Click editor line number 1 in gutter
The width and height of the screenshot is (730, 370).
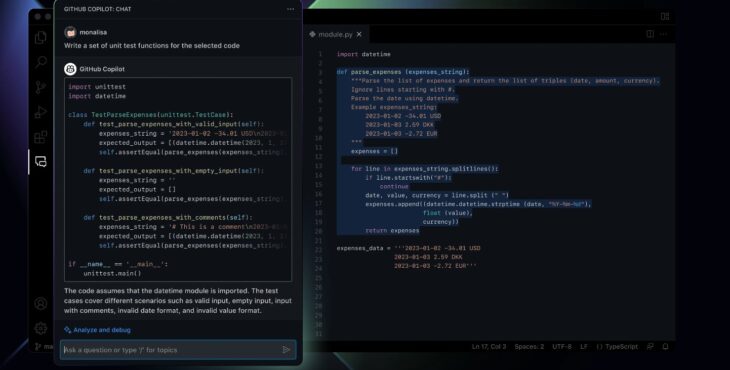click(x=320, y=54)
